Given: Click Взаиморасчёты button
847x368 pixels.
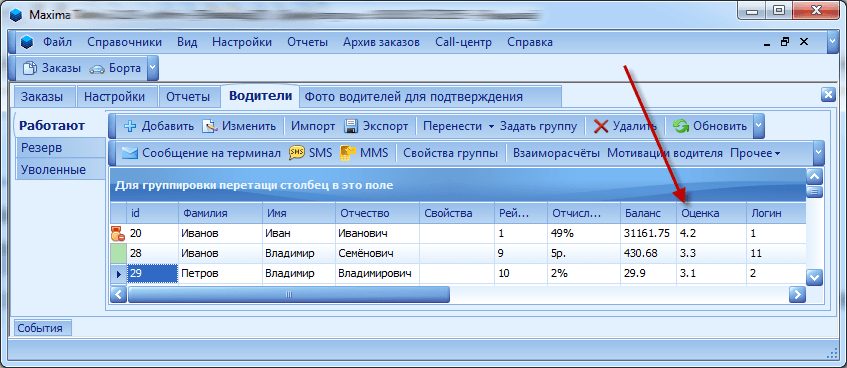Looking at the screenshot, I should (x=556, y=153).
